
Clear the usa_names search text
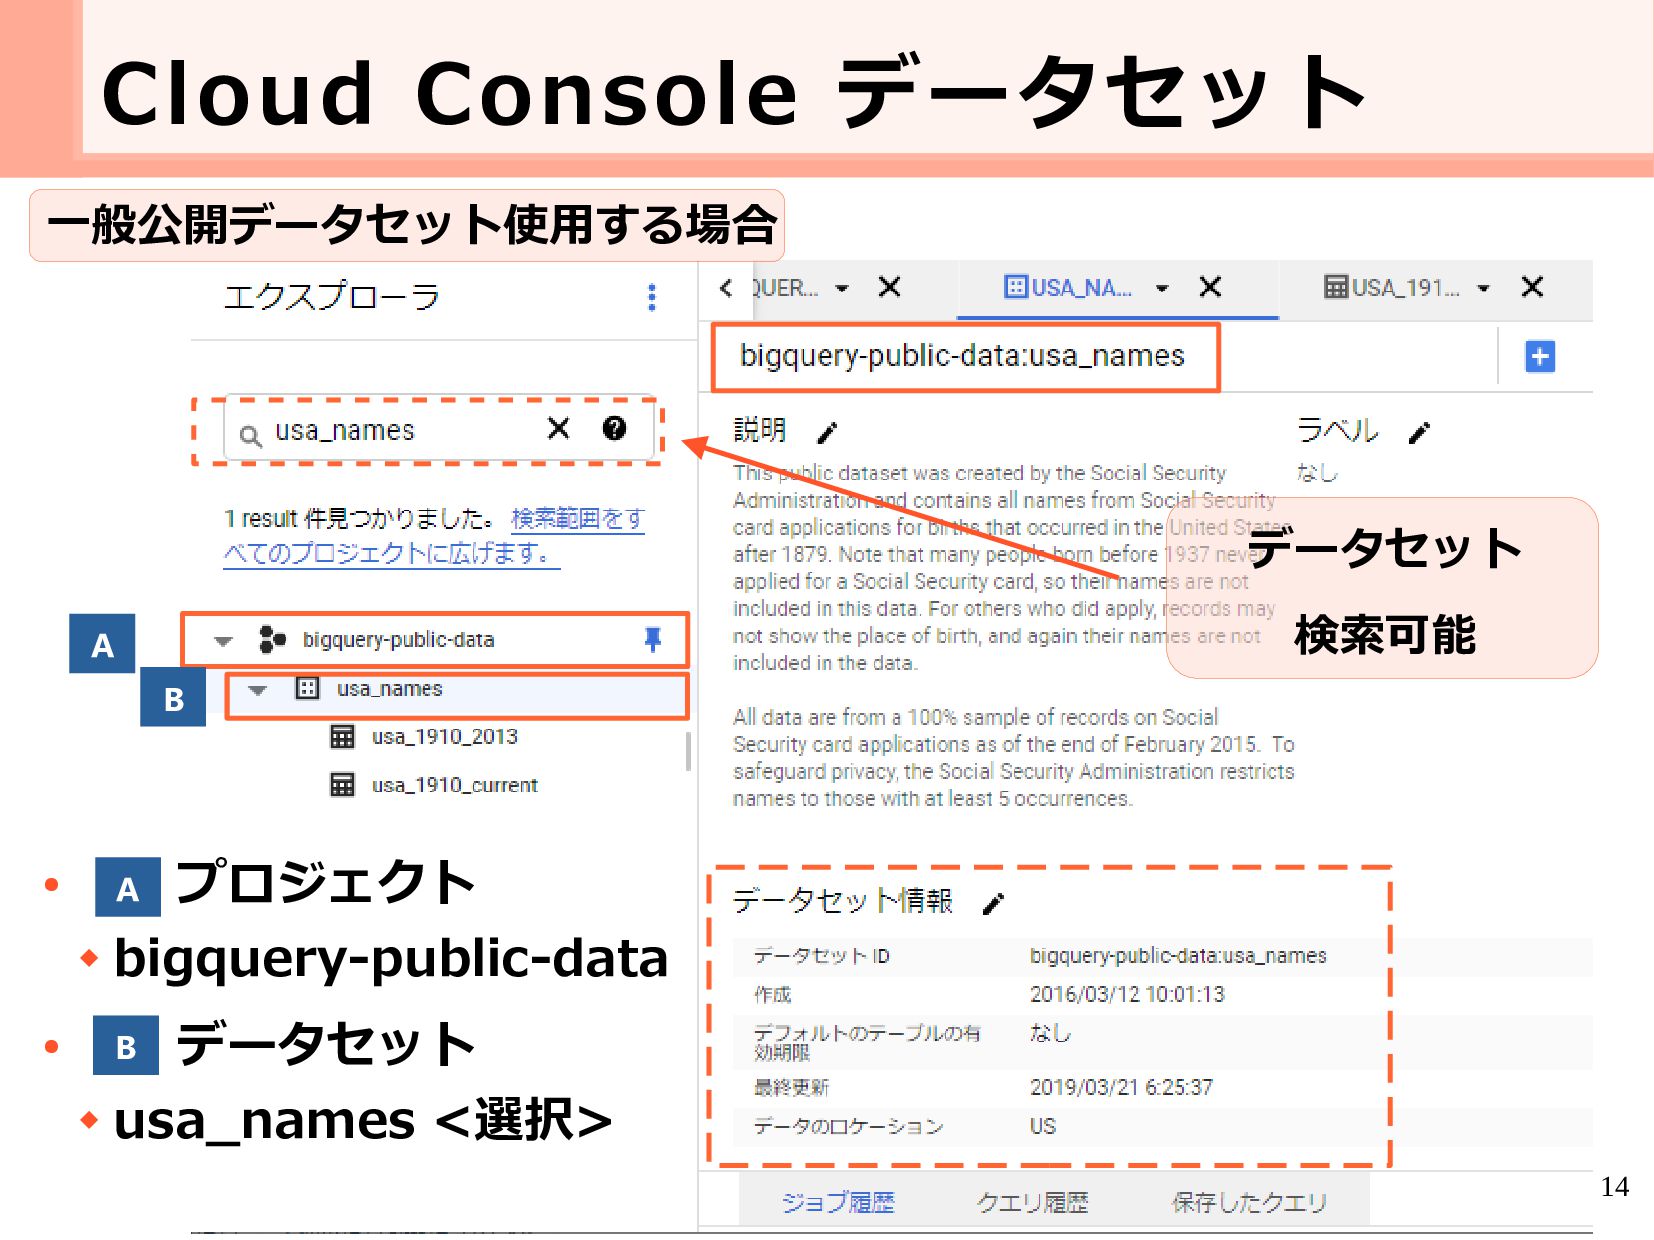559,429
